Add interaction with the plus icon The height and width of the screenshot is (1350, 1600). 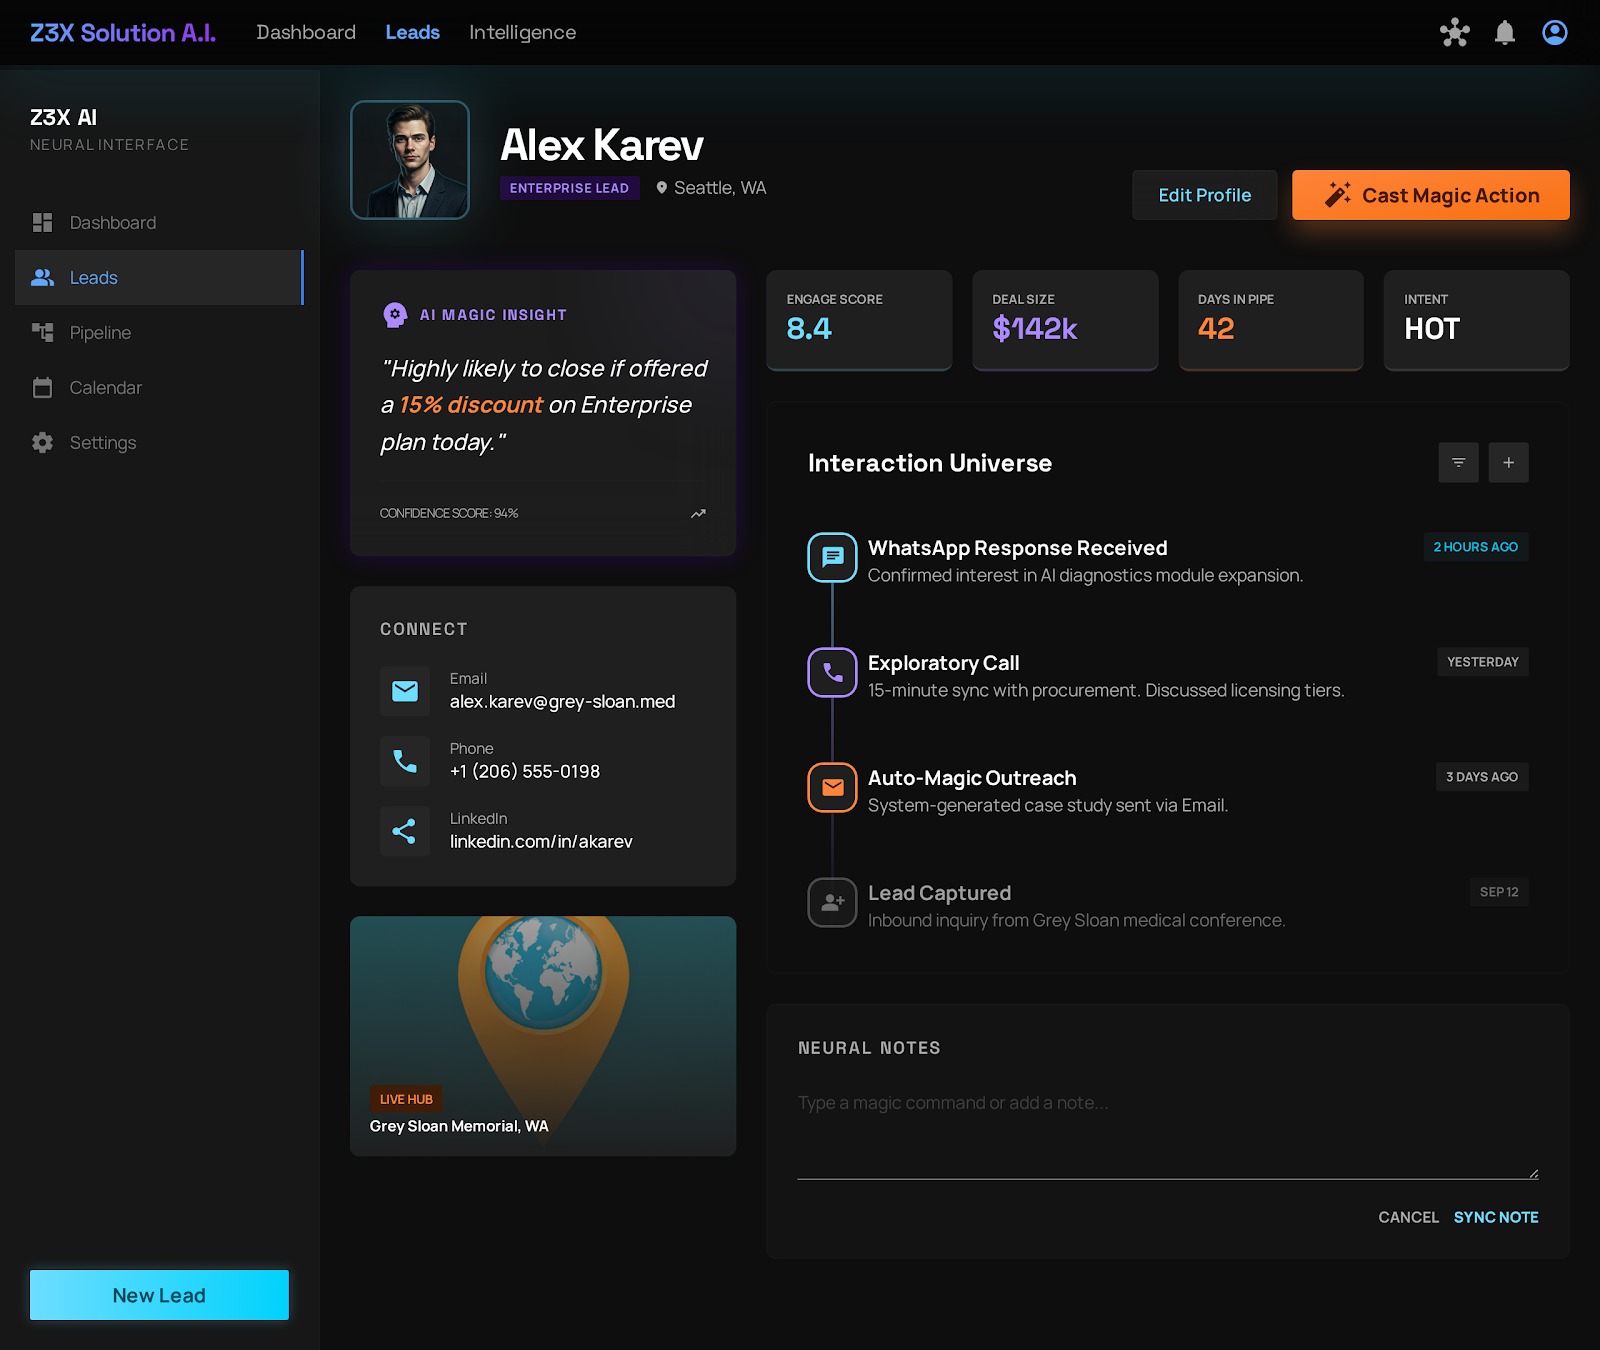click(x=1508, y=463)
